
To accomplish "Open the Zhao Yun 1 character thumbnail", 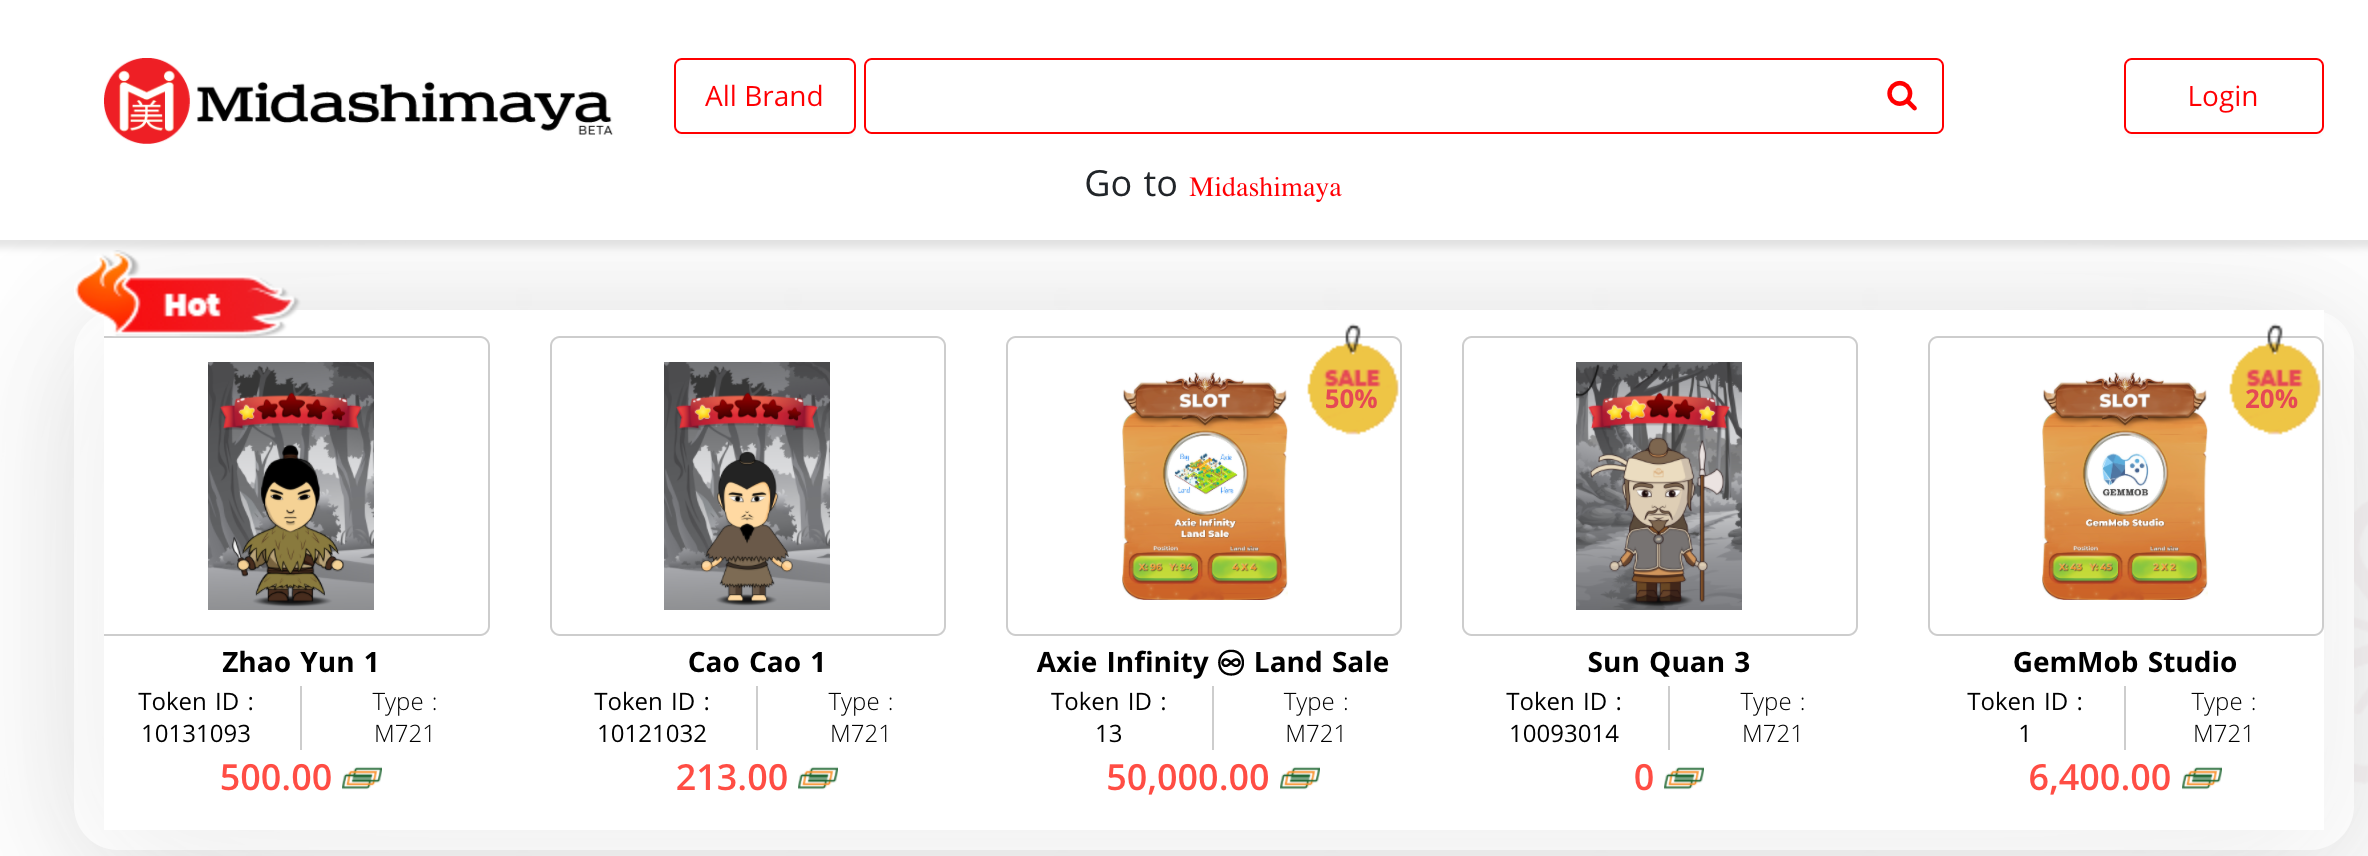I will point(291,486).
